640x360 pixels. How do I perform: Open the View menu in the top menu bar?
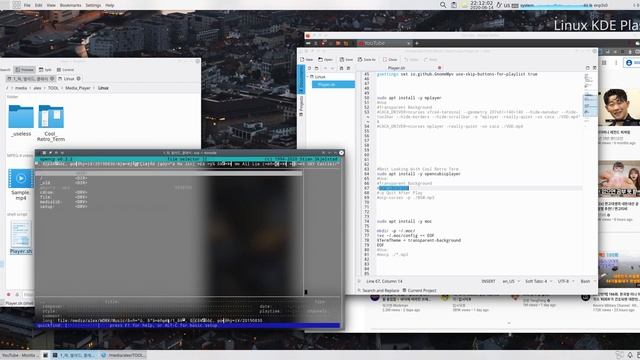[x=51, y=5]
